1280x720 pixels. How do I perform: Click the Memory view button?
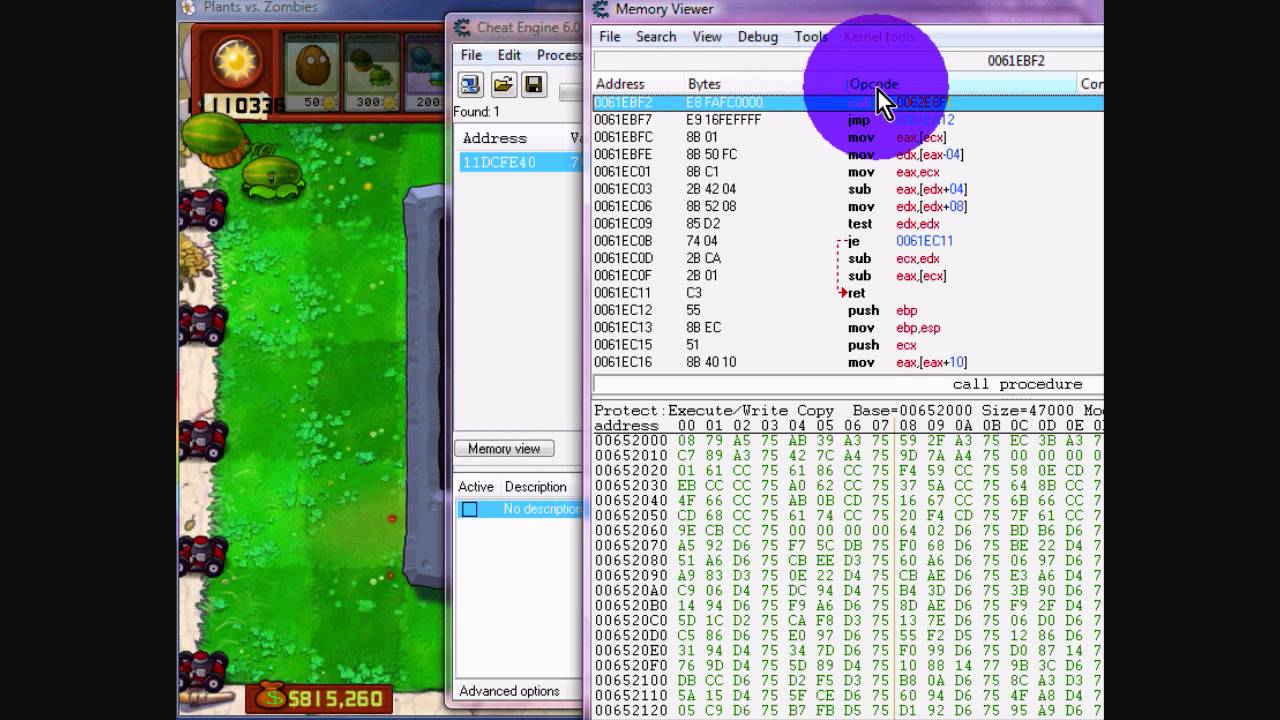[504, 449]
